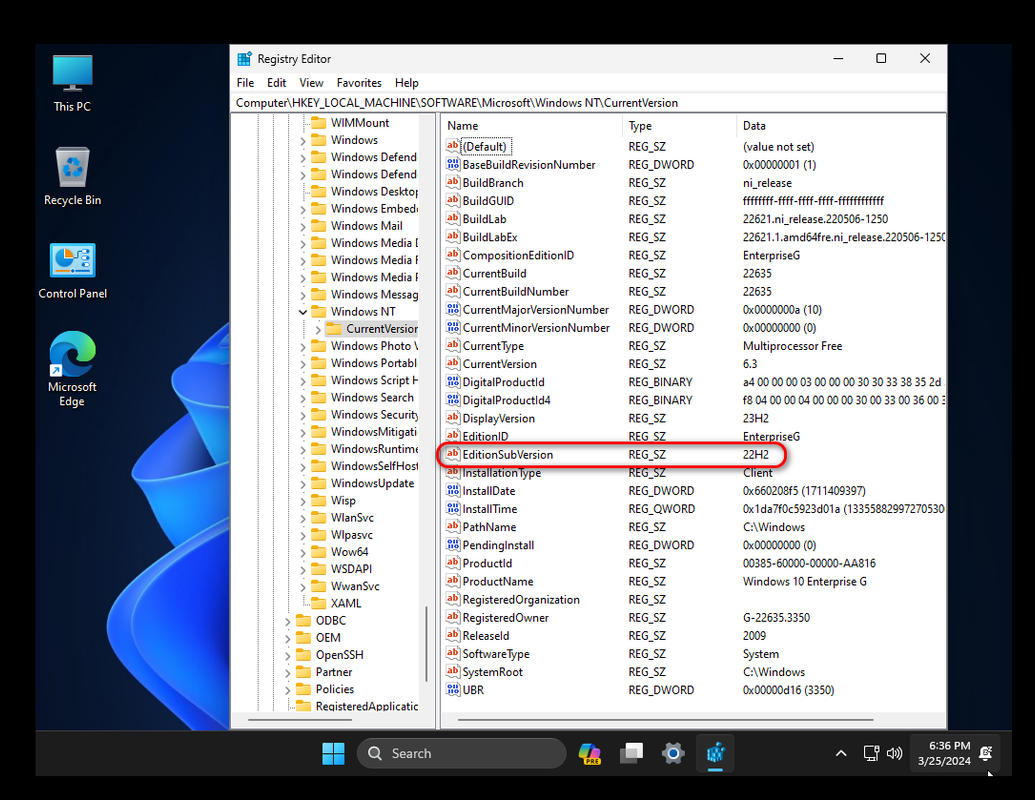This screenshot has width=1035, height=800.
Task: Select Registry Editor taskbar icon
Action: pyautogui.click(x=715, y=753)
